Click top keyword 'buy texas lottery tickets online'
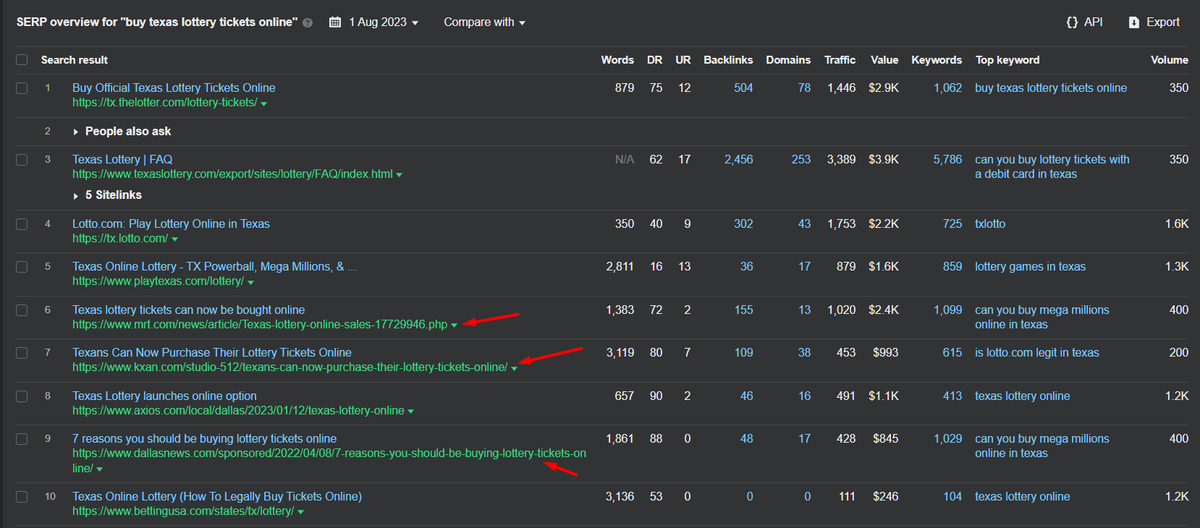This screenshot has width=1200, height=528. 1051,88
